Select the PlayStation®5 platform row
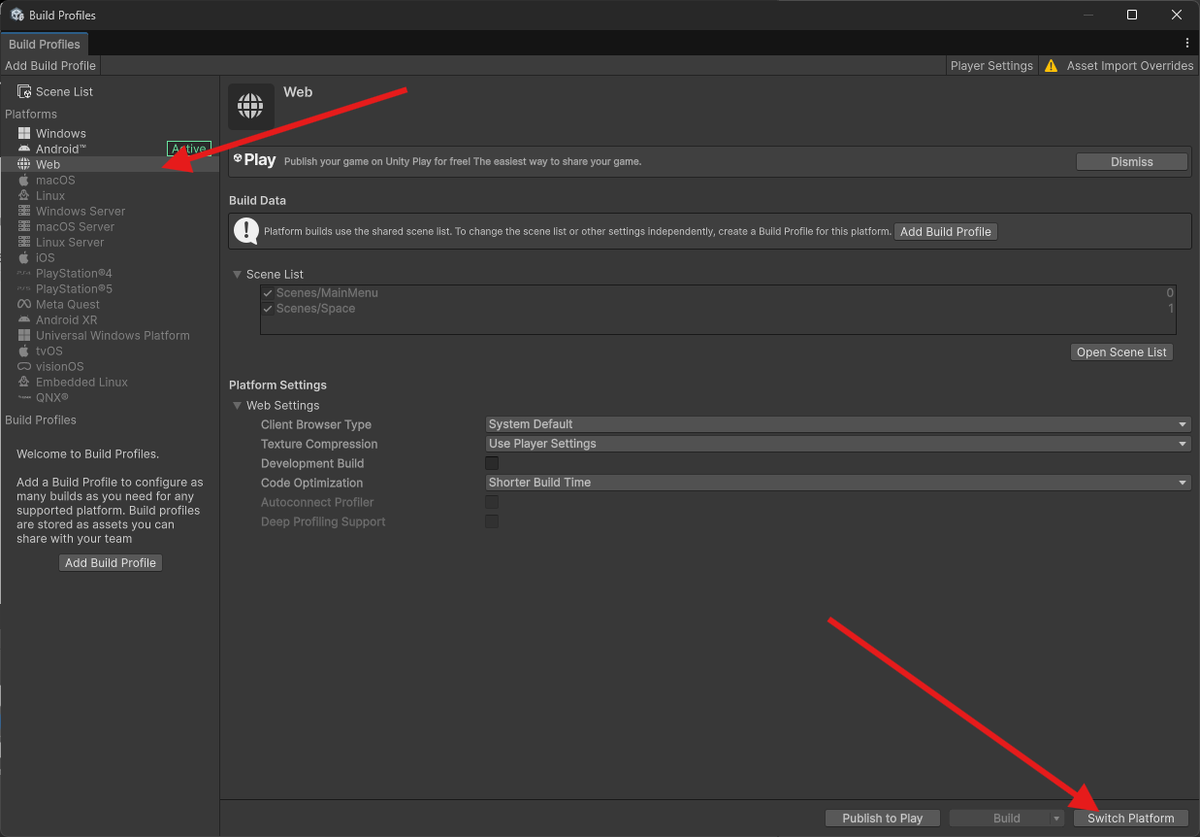 tap(110, 289)
